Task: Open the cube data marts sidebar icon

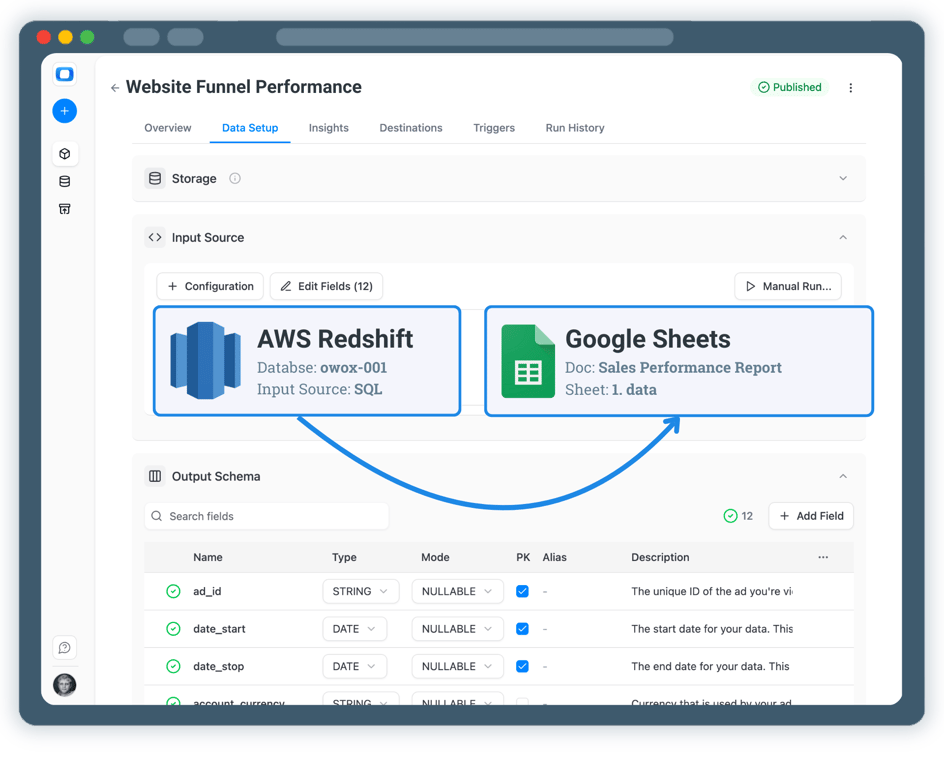Action: point(64,154)
